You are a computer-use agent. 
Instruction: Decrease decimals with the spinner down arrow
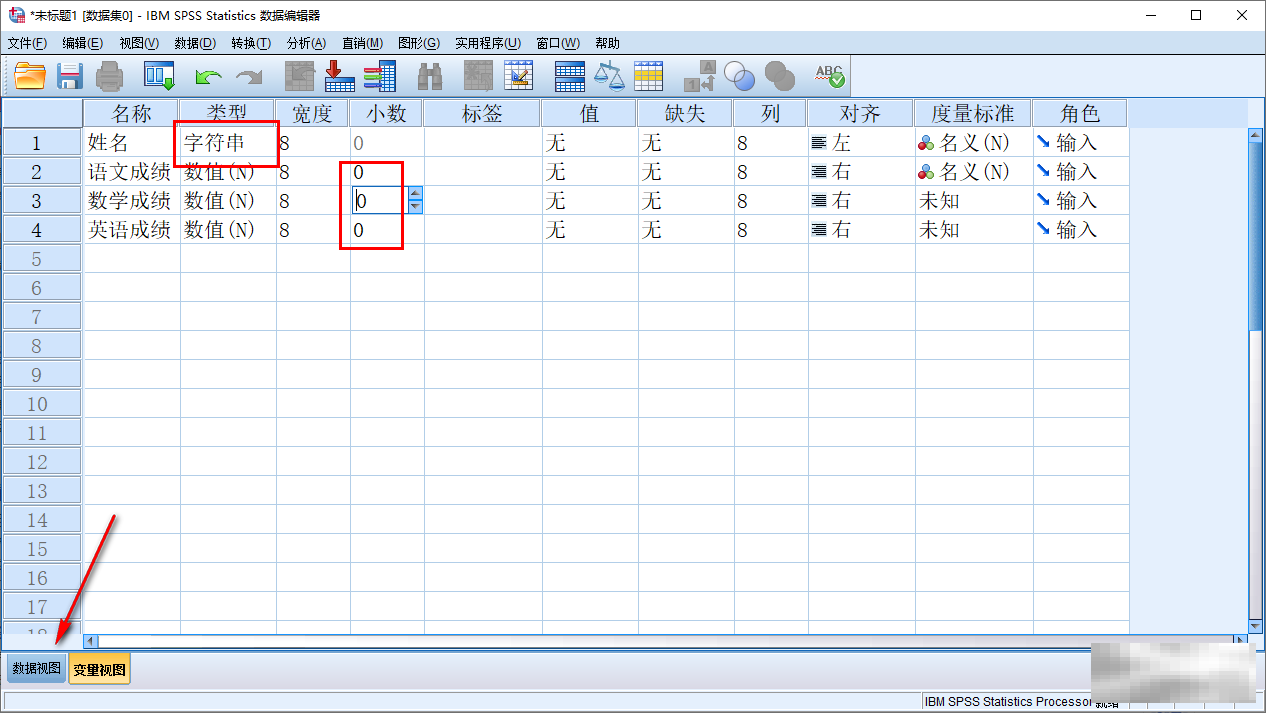(415, 207)
